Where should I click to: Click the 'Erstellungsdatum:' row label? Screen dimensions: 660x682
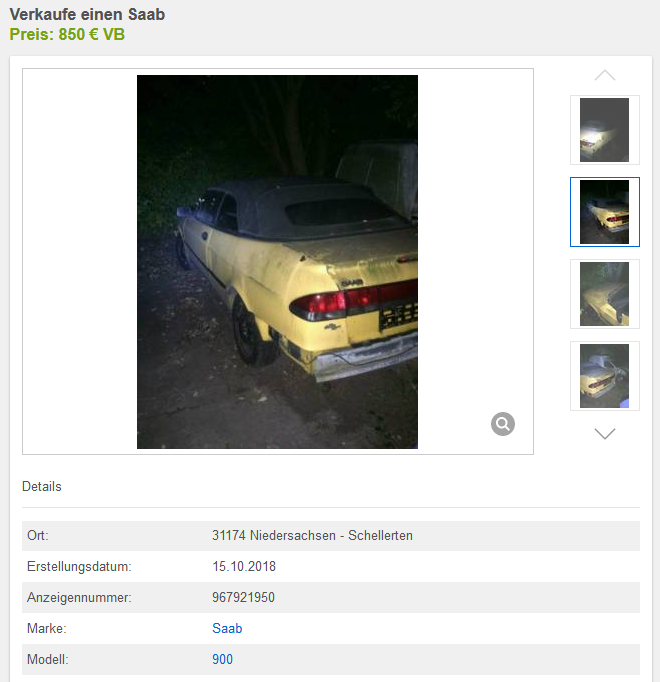coord(79,566)
